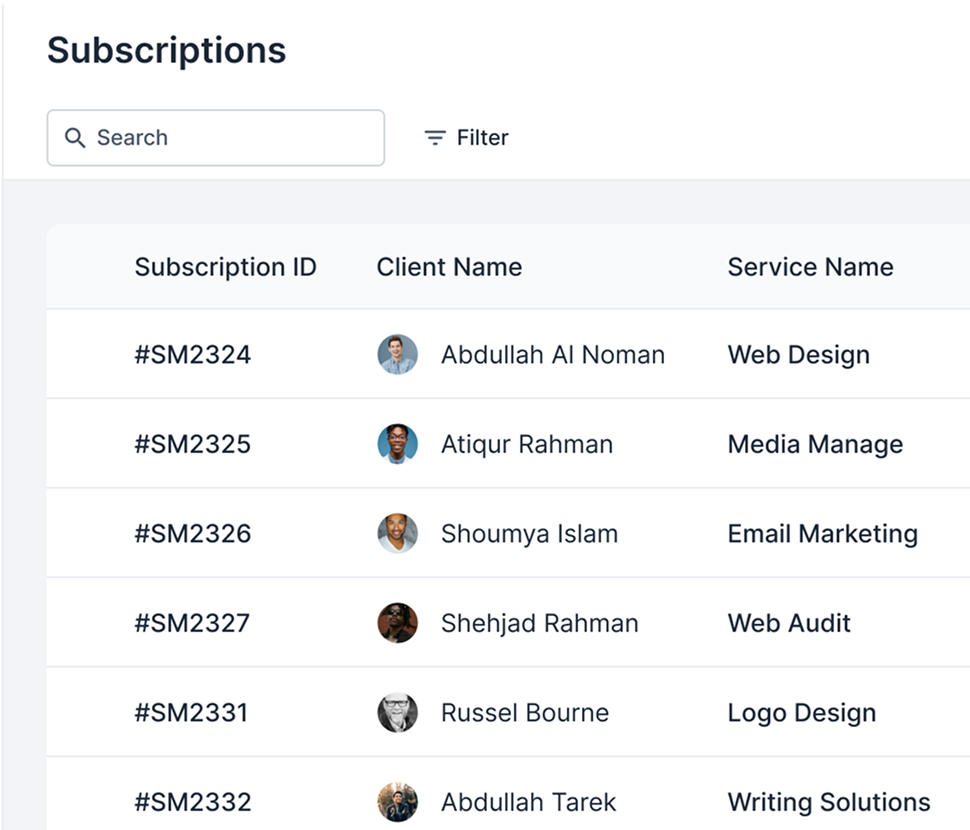Select the Writing Solutions service cell

[x=829, y=802]
